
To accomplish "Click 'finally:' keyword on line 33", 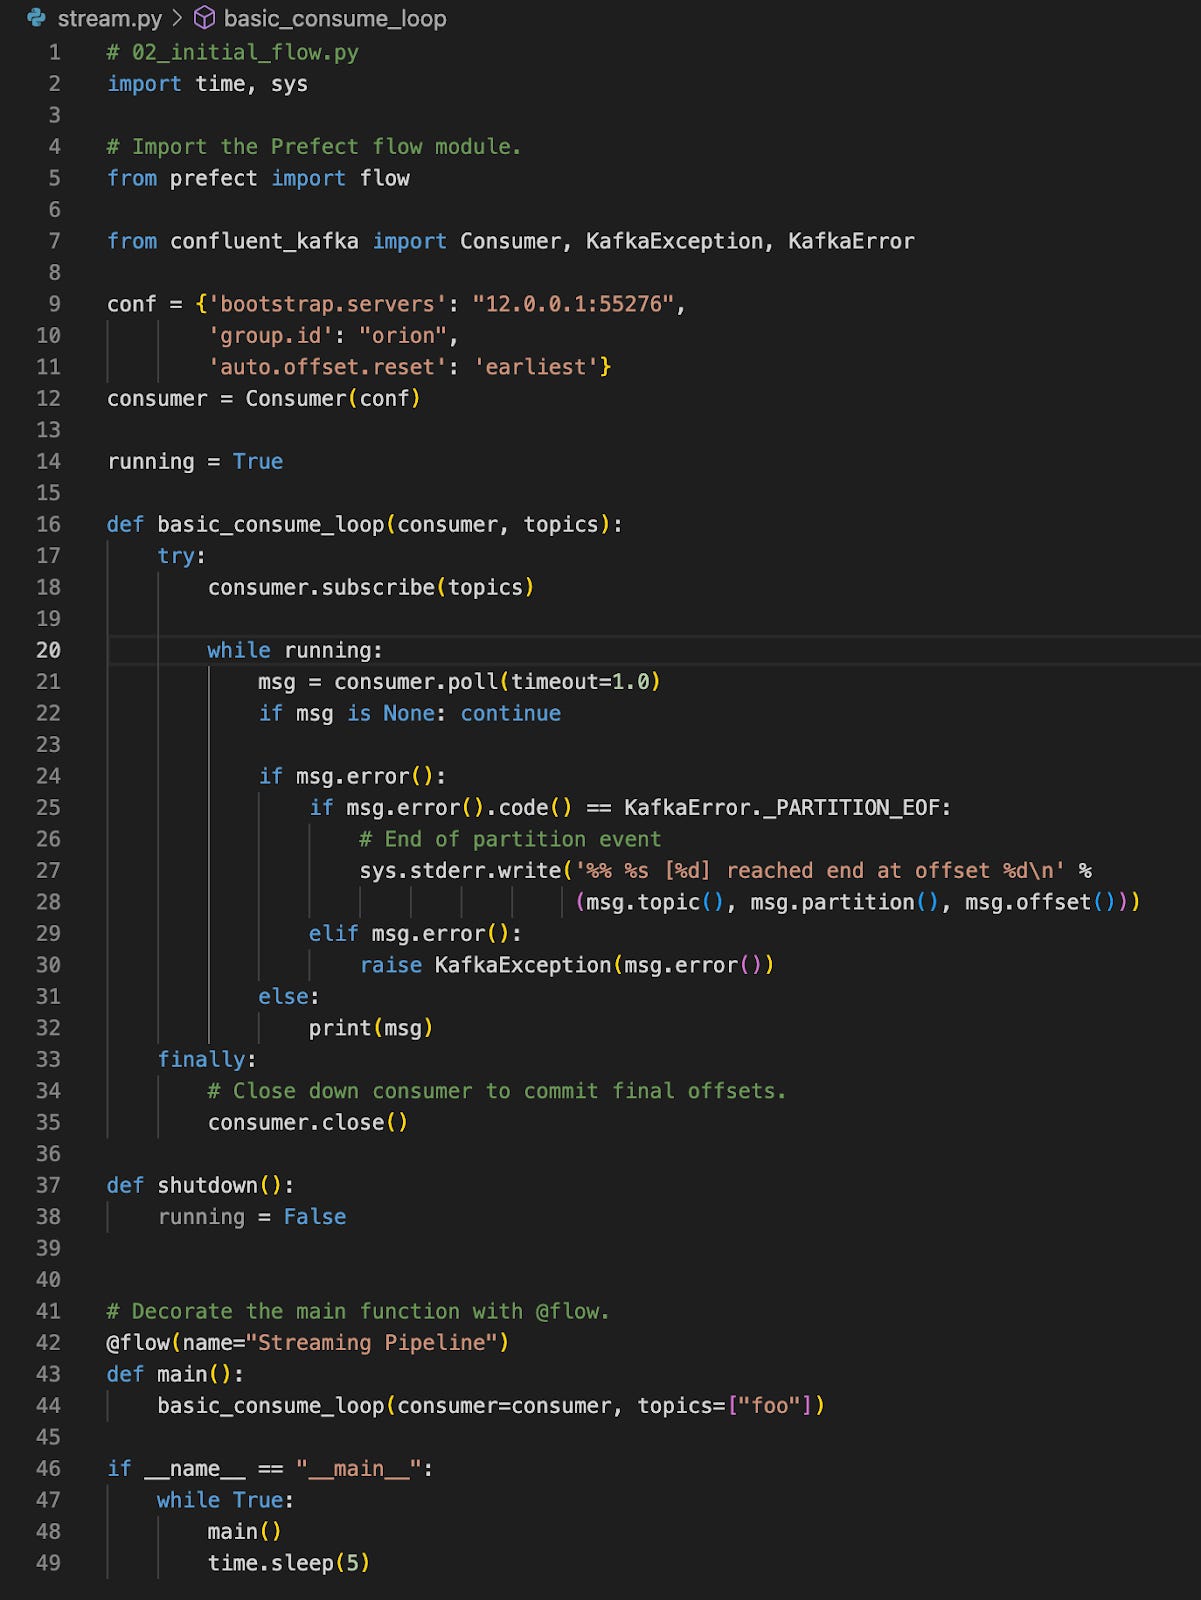I will pos(207,1059).
